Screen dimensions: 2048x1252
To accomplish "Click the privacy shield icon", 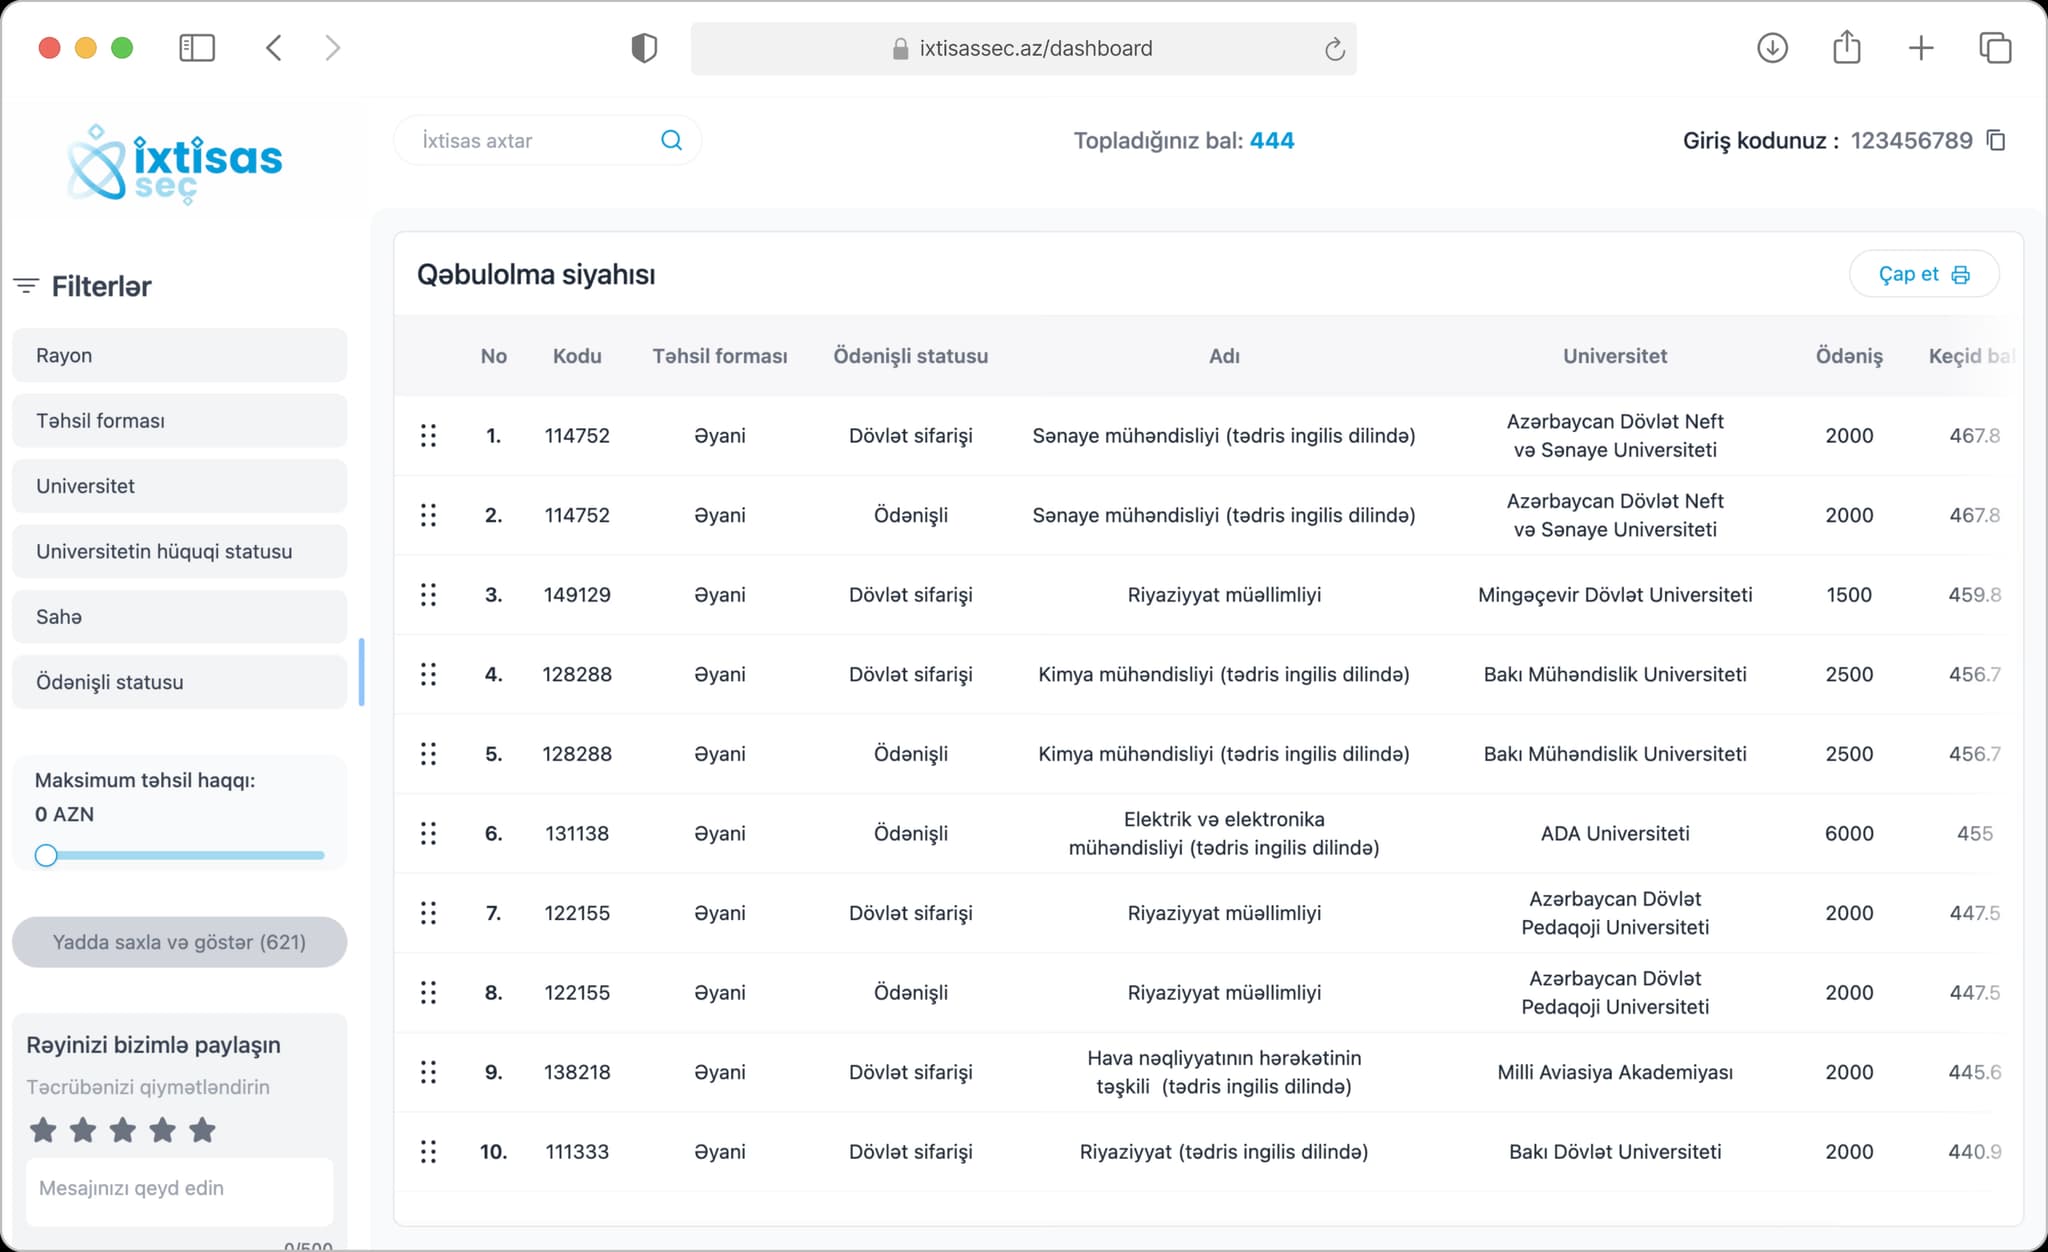I will (x=644, y=48).
